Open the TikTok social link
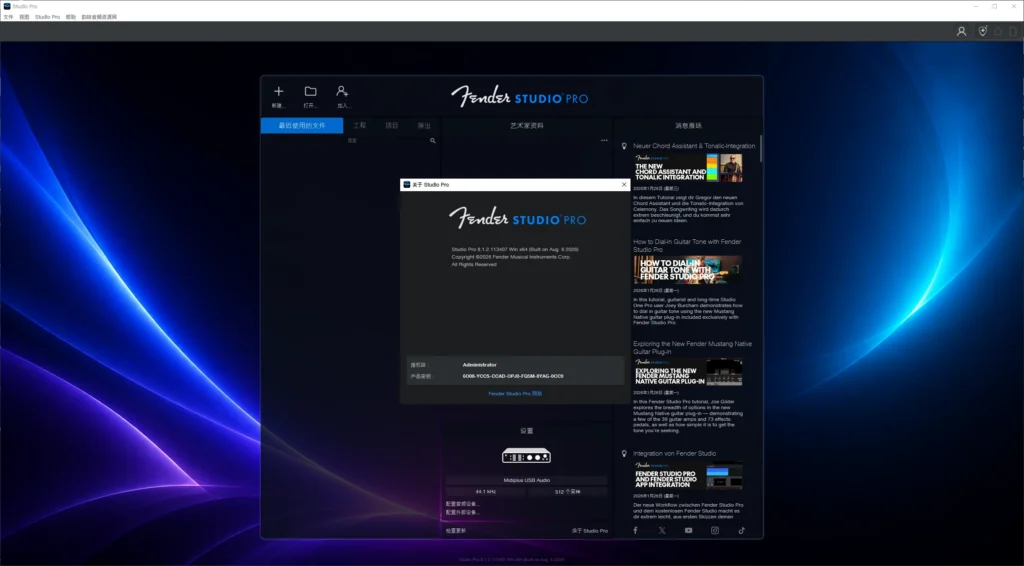The height and width of the screenshot is (566, 1024). coord(742,530)
